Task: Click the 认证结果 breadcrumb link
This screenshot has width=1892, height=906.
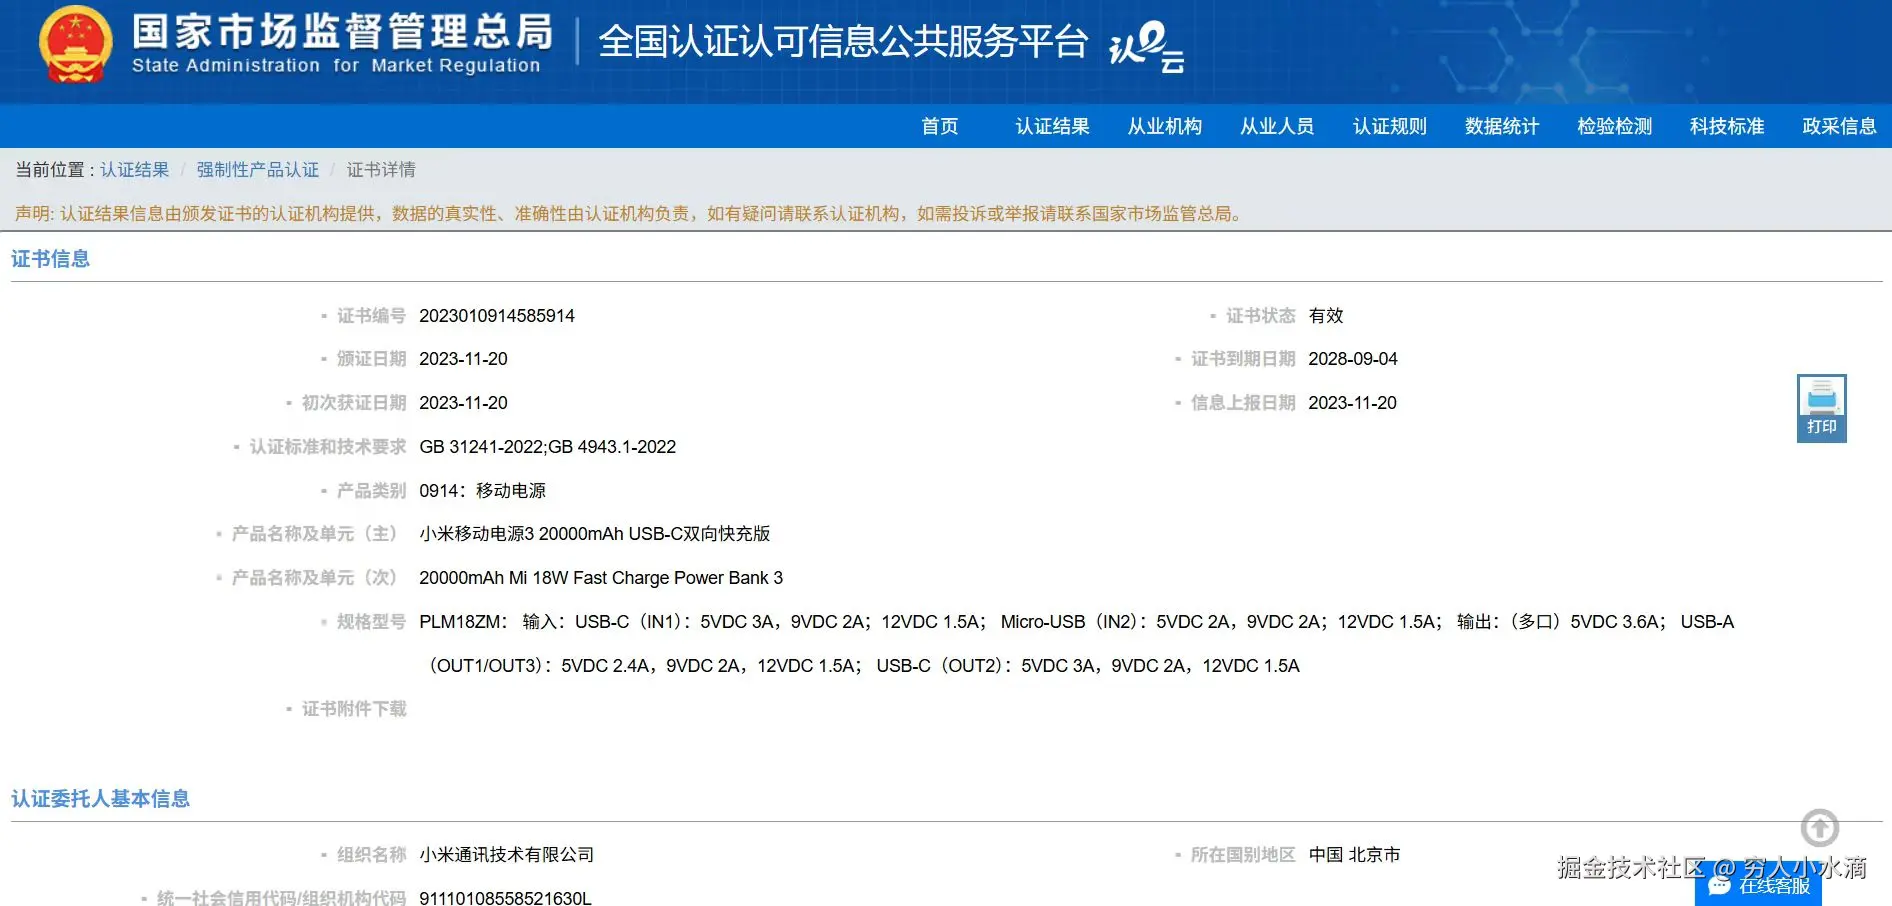Action: [135, 170]
